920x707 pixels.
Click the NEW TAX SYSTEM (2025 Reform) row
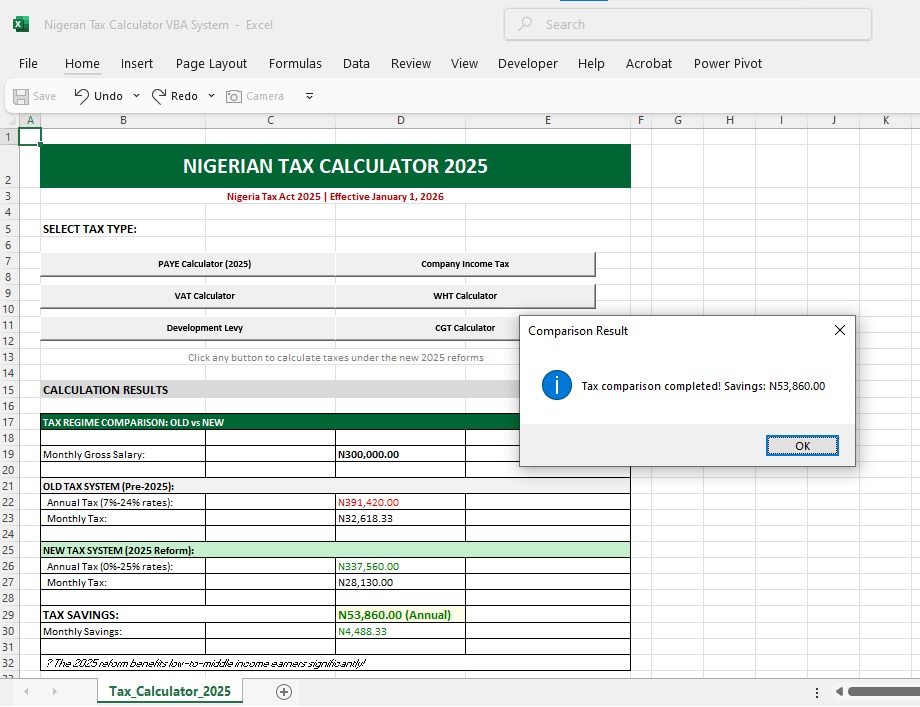click(335, 550)
